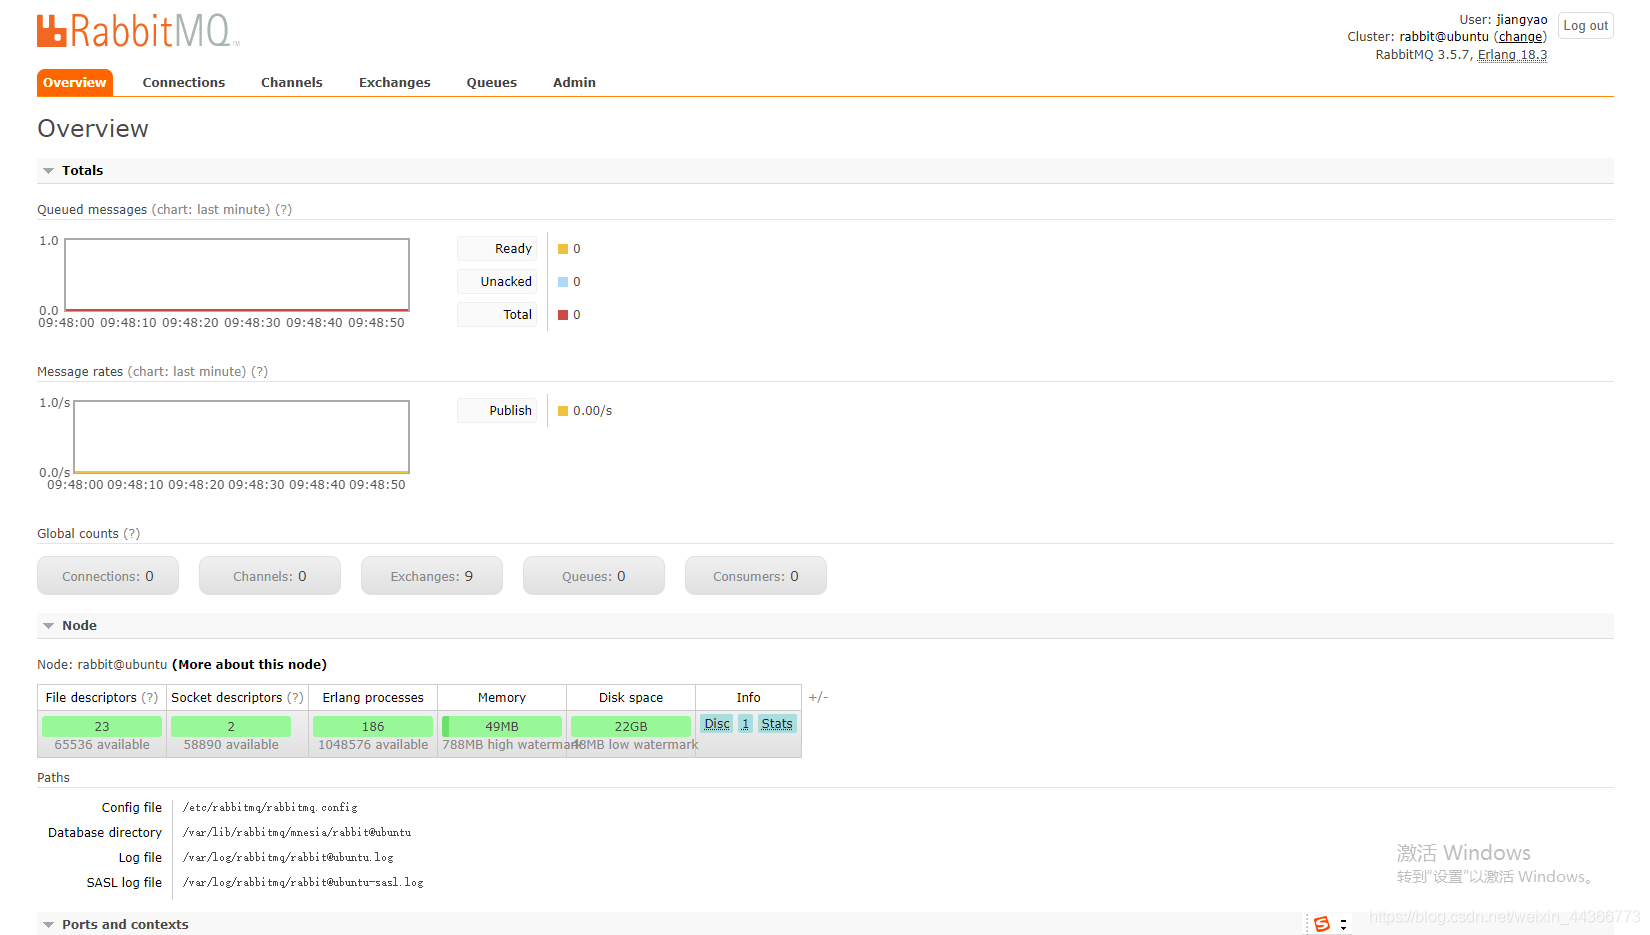Click the Info column header

(748, 698)
